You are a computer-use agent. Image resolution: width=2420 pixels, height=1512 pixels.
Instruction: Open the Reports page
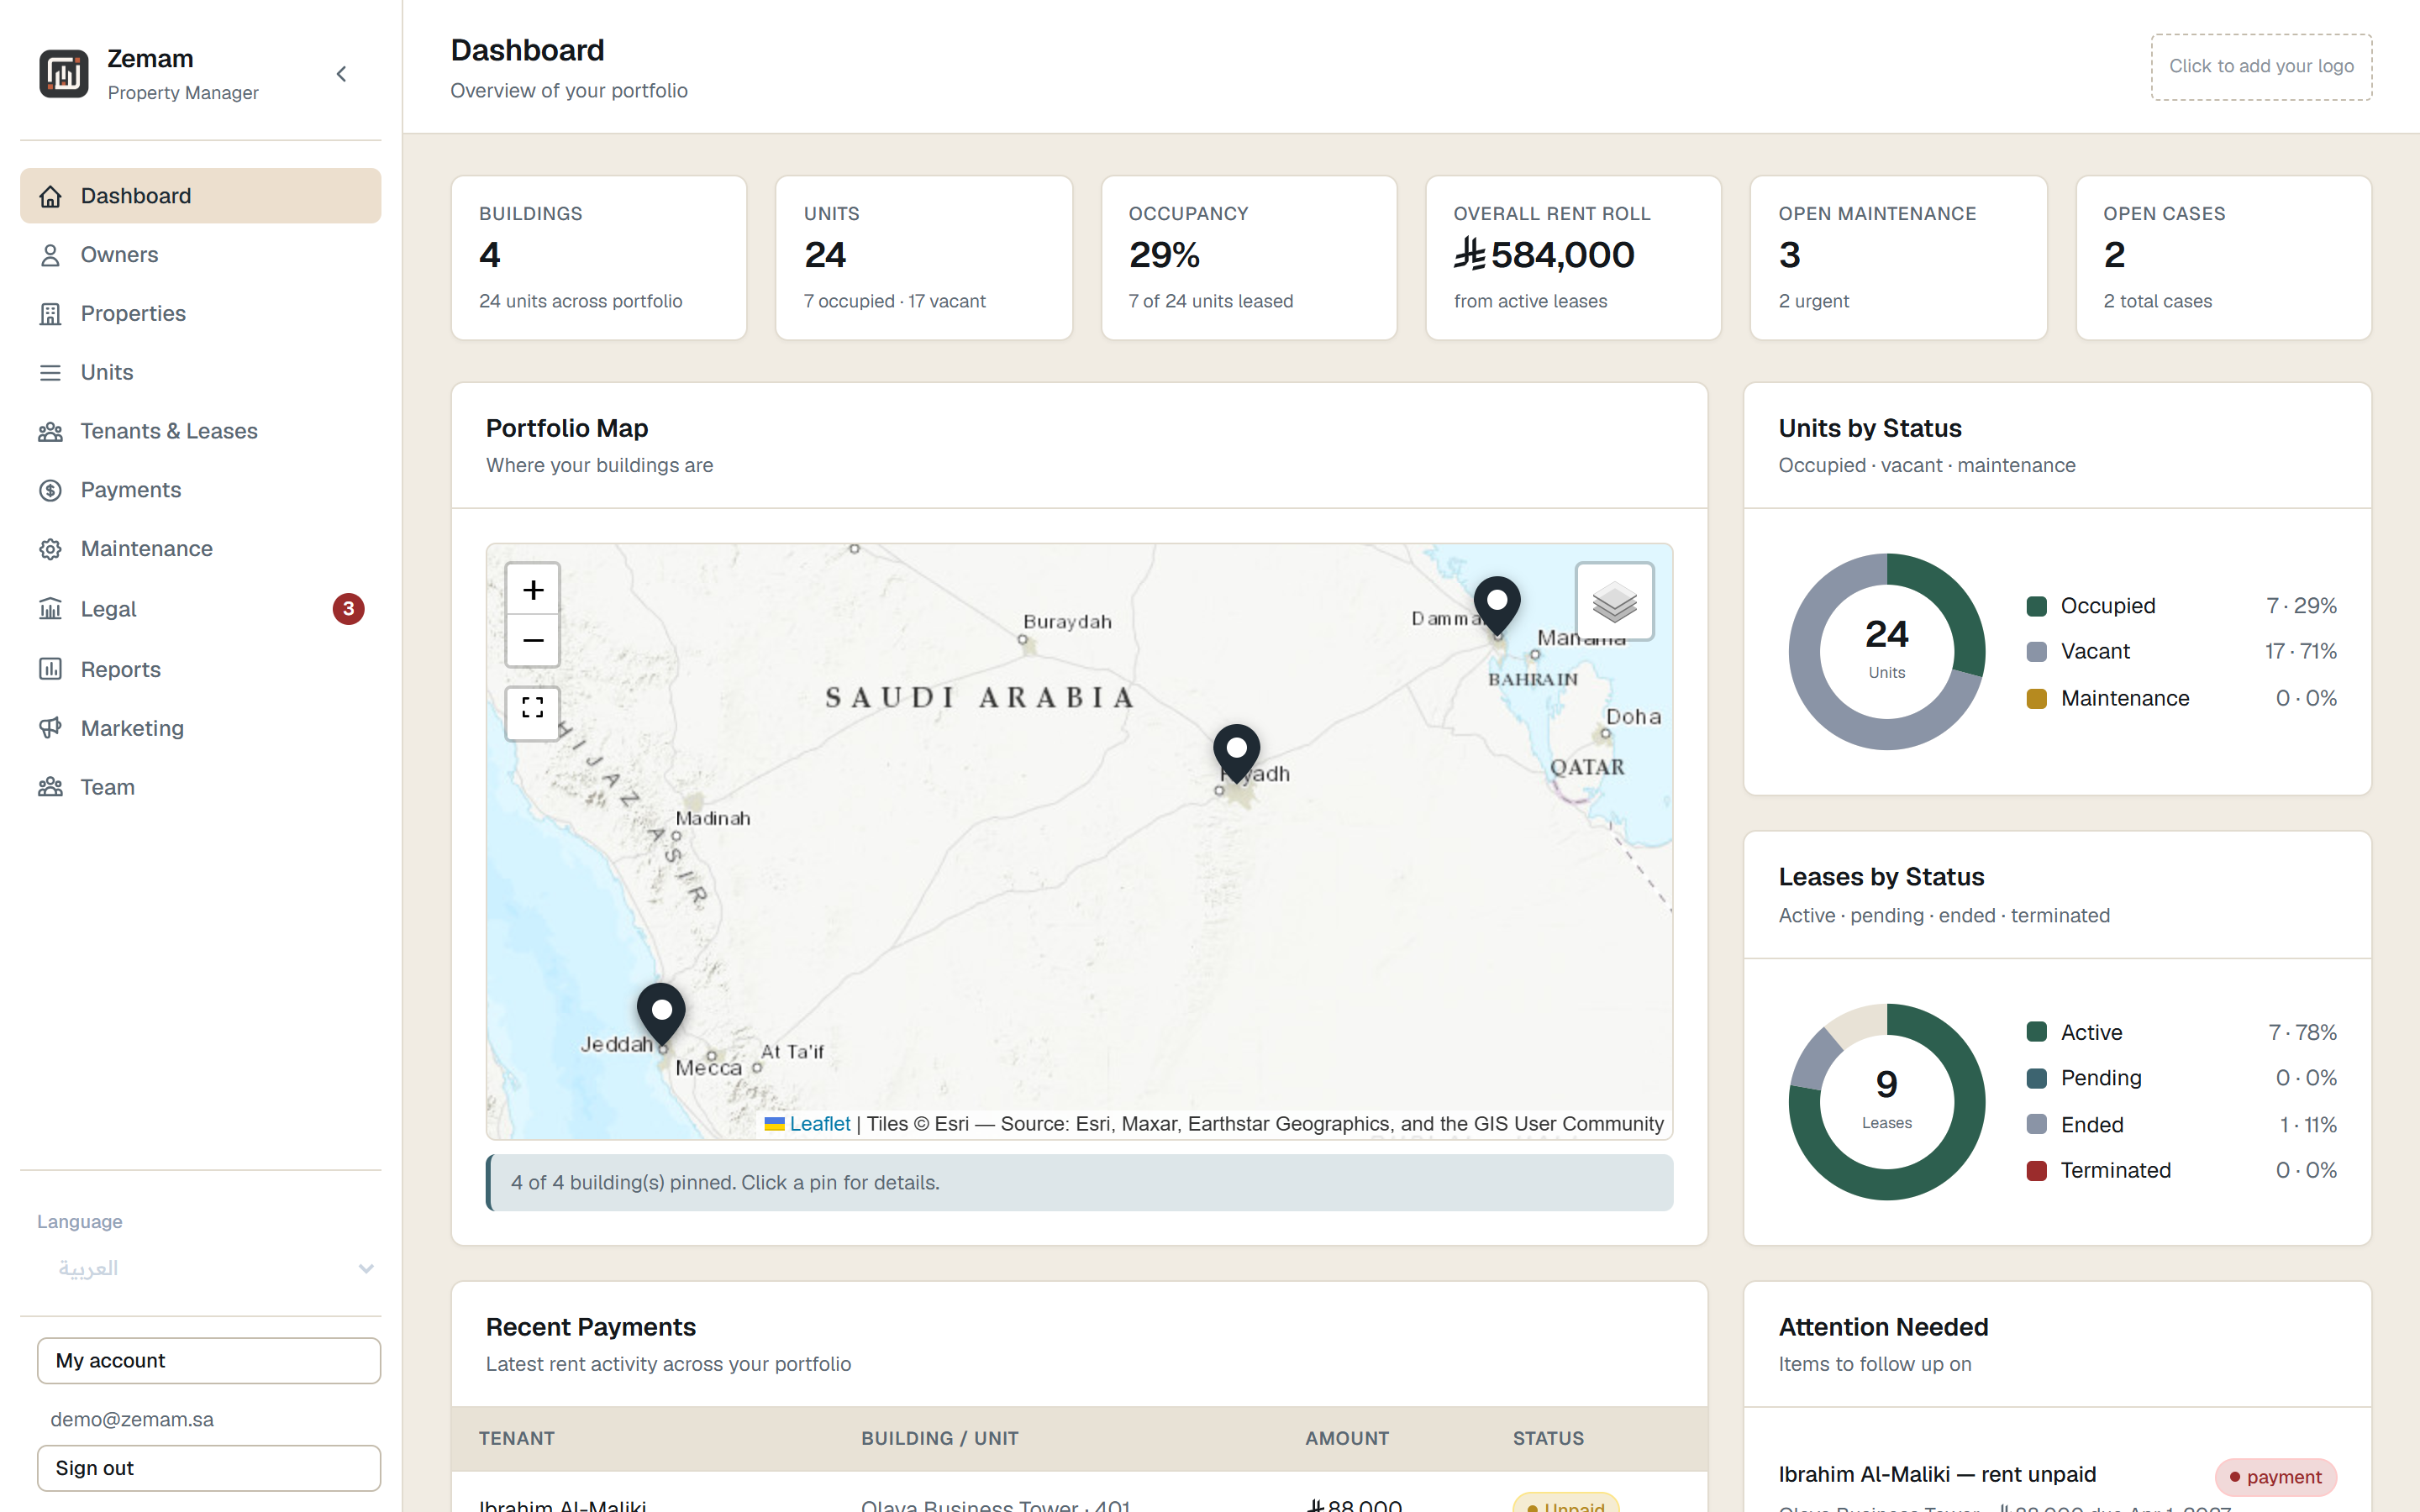point(200,669)
